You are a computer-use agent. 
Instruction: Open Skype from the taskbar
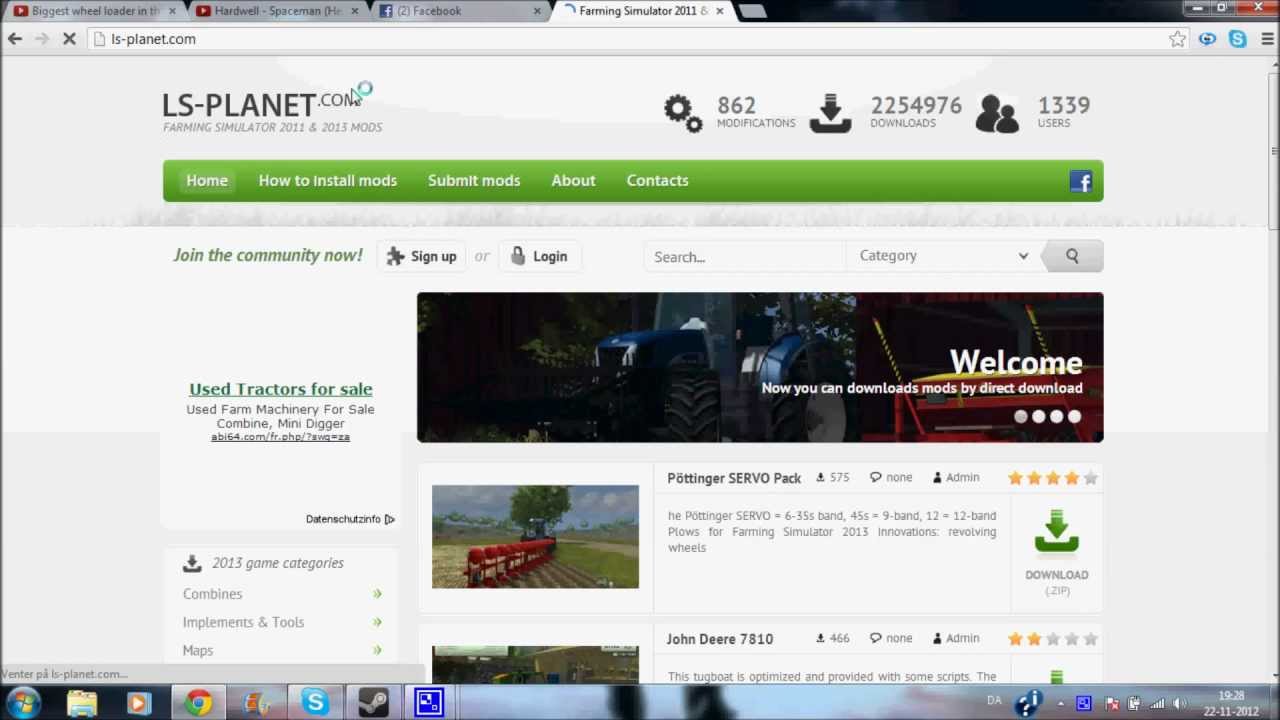315,702
